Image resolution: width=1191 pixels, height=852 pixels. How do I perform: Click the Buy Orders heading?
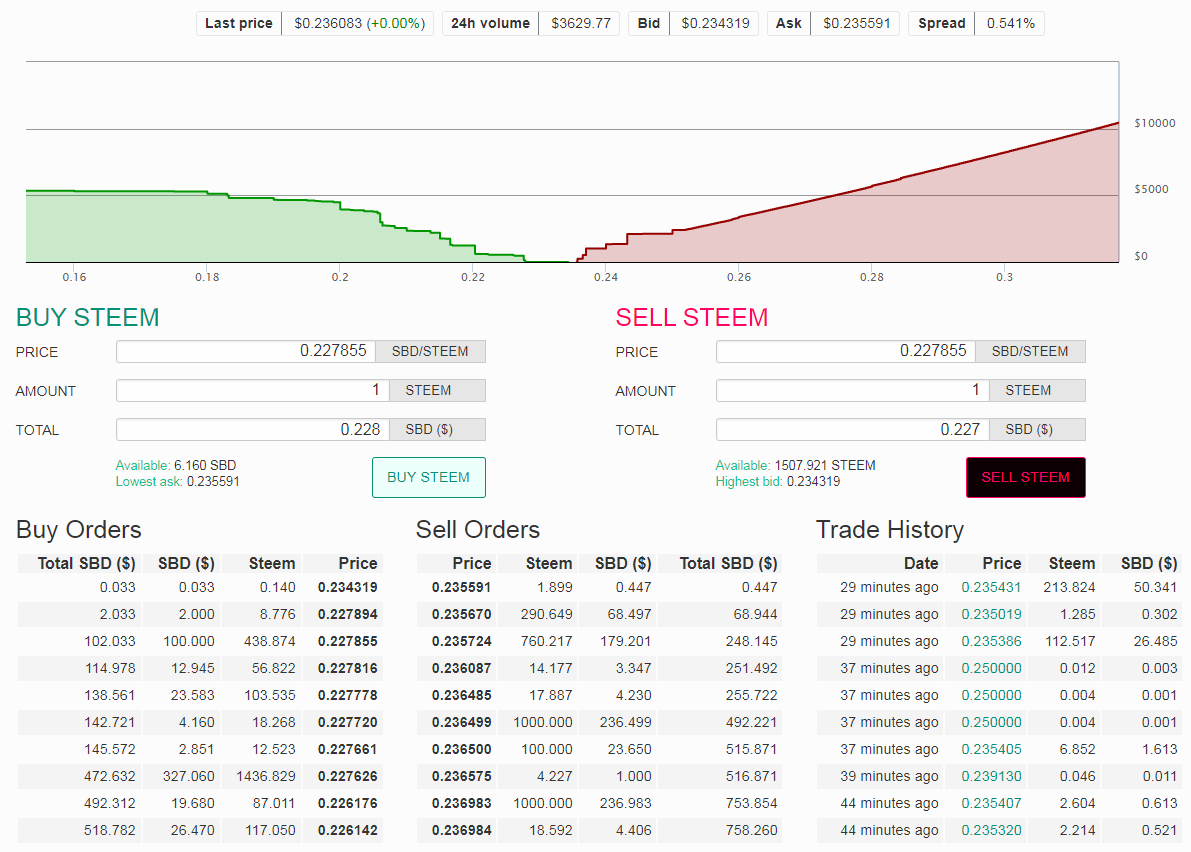[79, 530]
